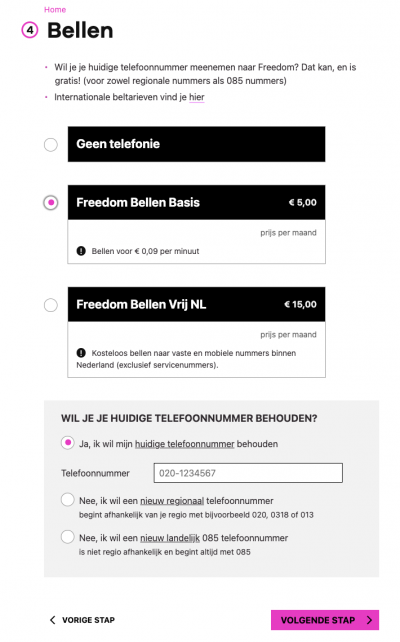Select the Freedom Bellen Basis radio button

pyautogui.click(x=51, y=203)
